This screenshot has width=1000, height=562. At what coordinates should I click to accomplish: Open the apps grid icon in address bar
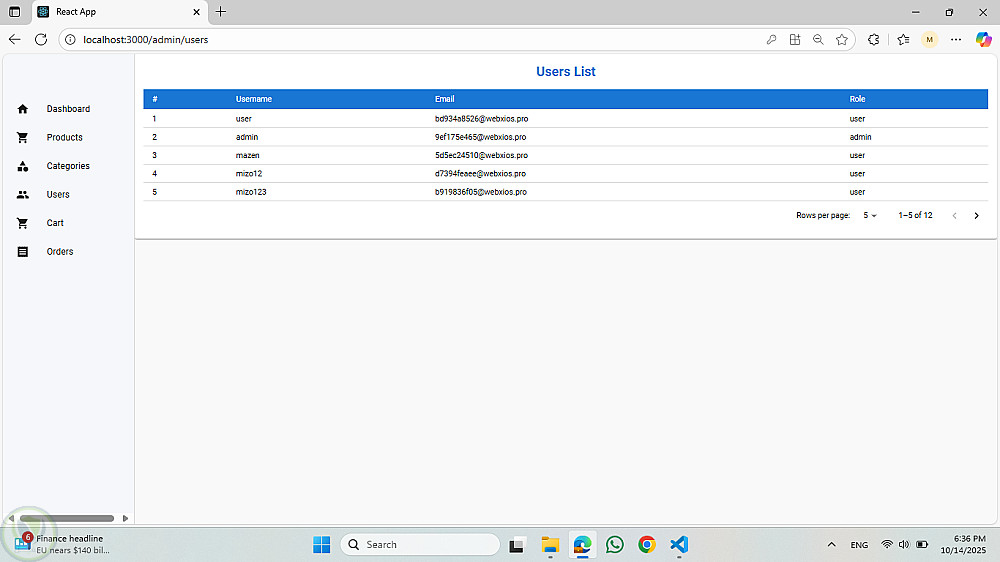795,40
